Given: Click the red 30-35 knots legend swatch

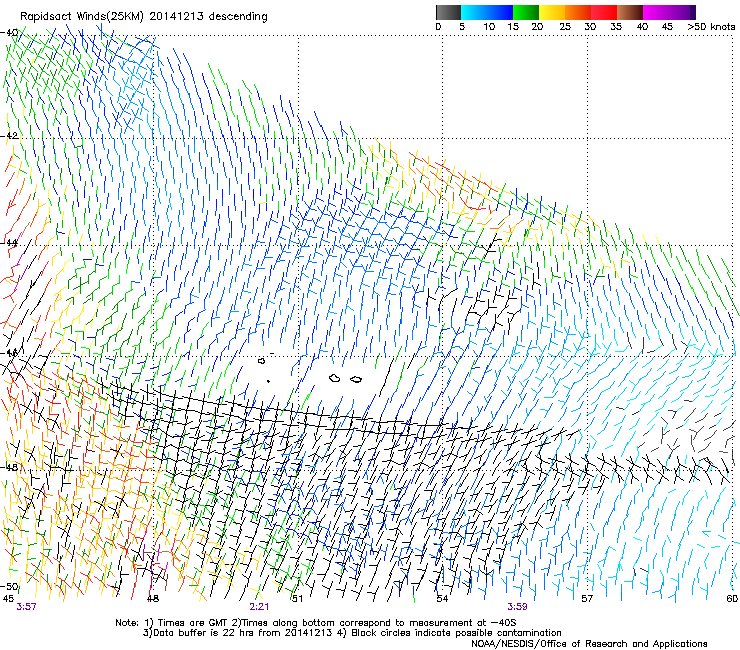Looking at the screenshot, I should (x=604, y=12).
